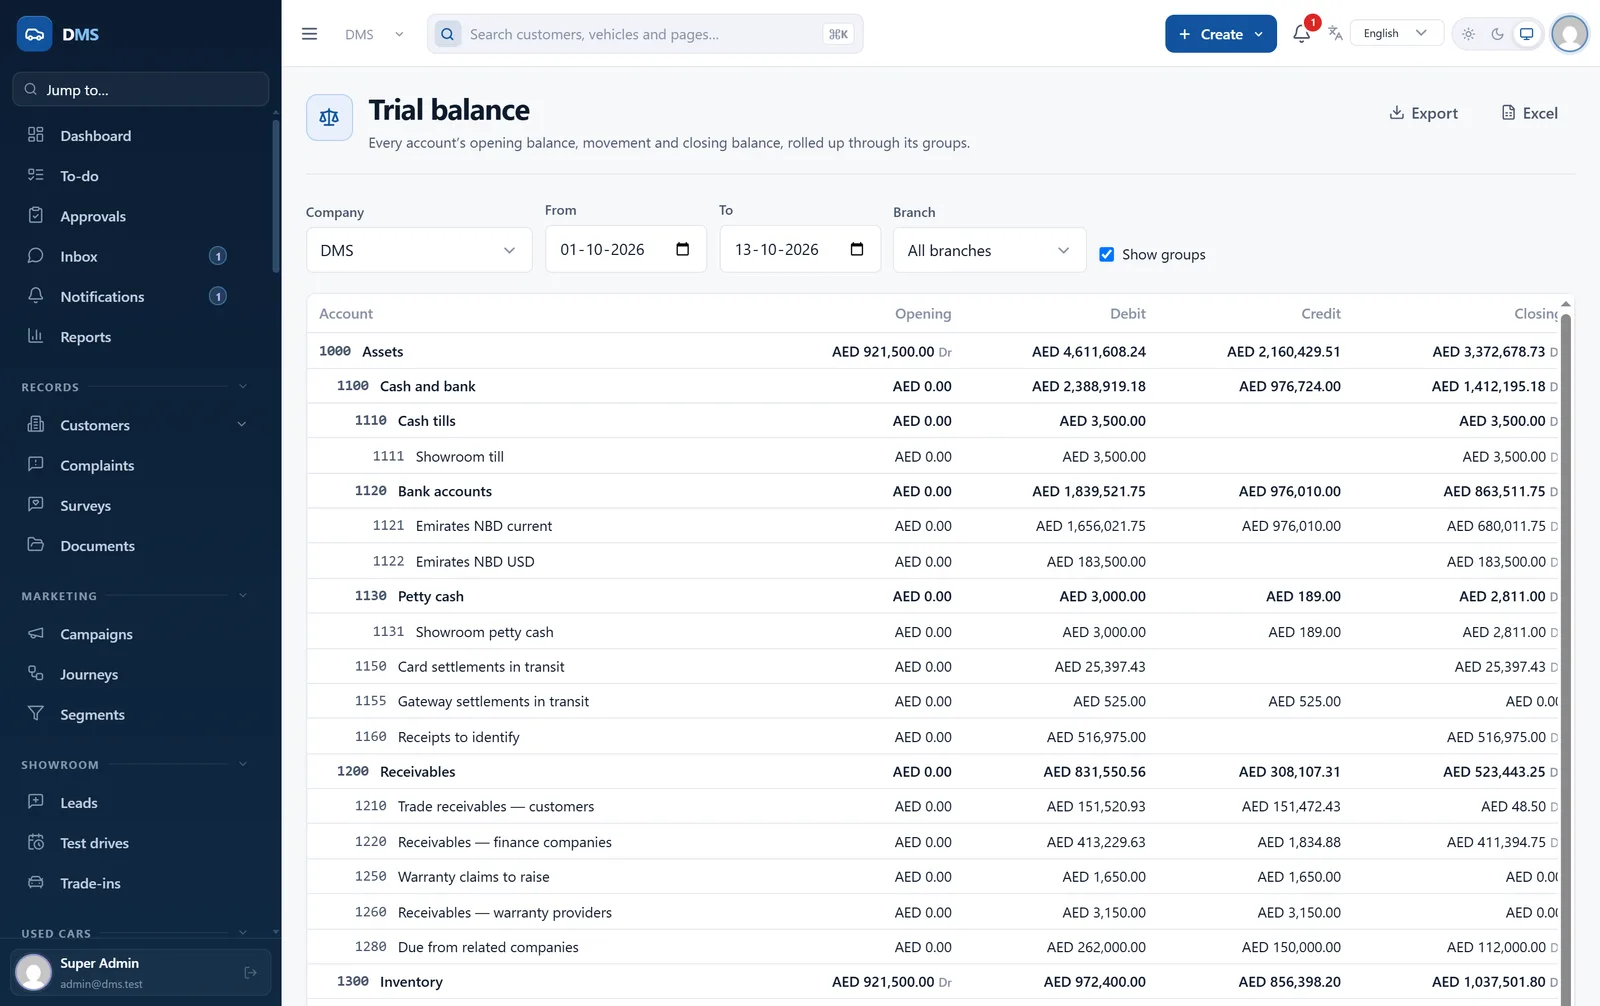This screenshot has height=1006, width=1600.
Task: Open Leads in the sidebar
Action: click(140, 803)
